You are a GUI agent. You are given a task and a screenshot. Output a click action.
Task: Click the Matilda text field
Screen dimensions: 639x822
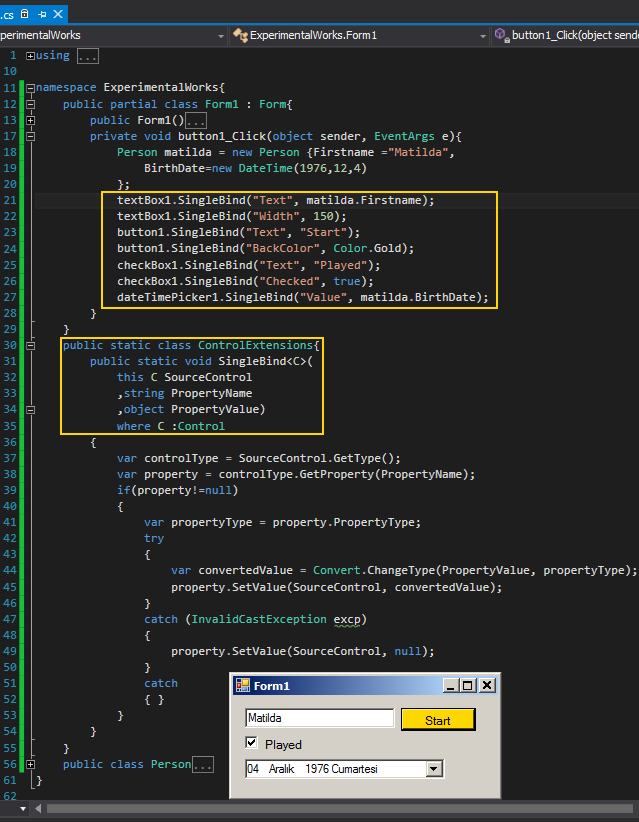tap(319, 719)
